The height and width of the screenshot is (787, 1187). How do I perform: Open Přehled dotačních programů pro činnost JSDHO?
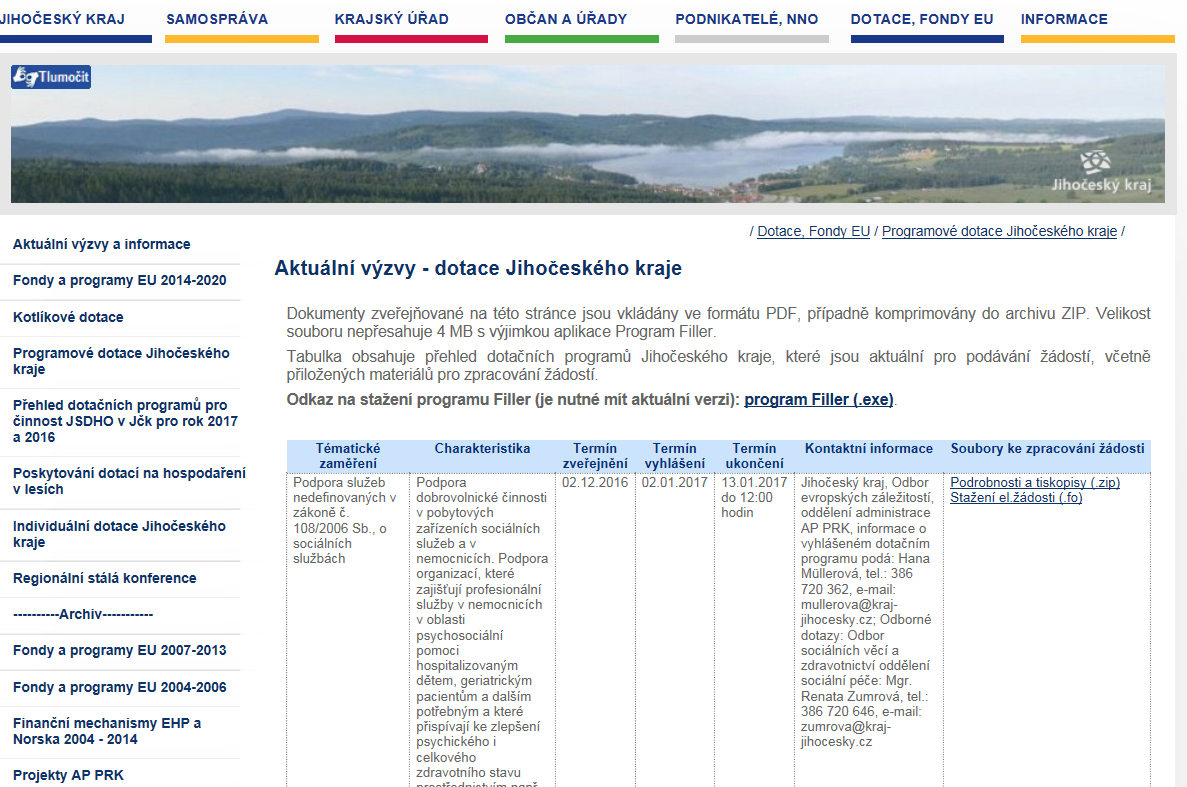(x=125, y=421)
